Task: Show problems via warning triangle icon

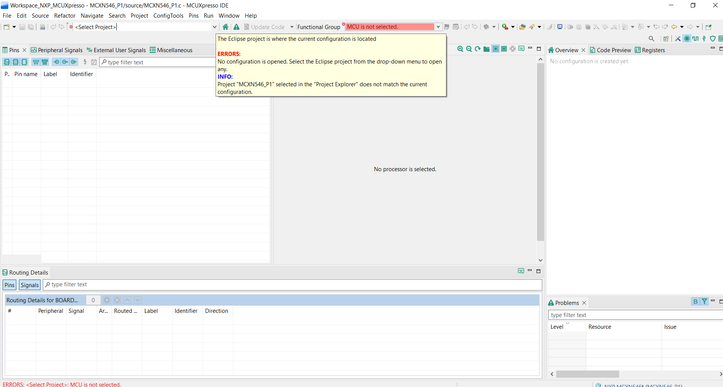Action: [x=236, y=27]
